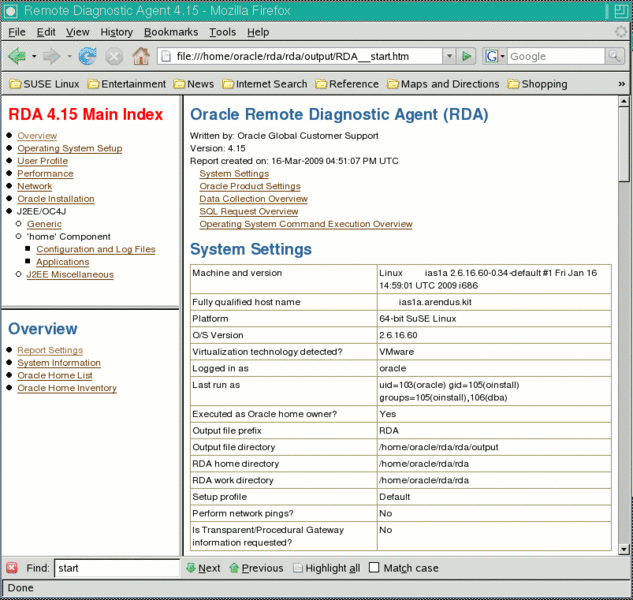The height and width of the screenshot is (600, 633).
Task: Click the page icon in the address bar
Action: (166, 56)
